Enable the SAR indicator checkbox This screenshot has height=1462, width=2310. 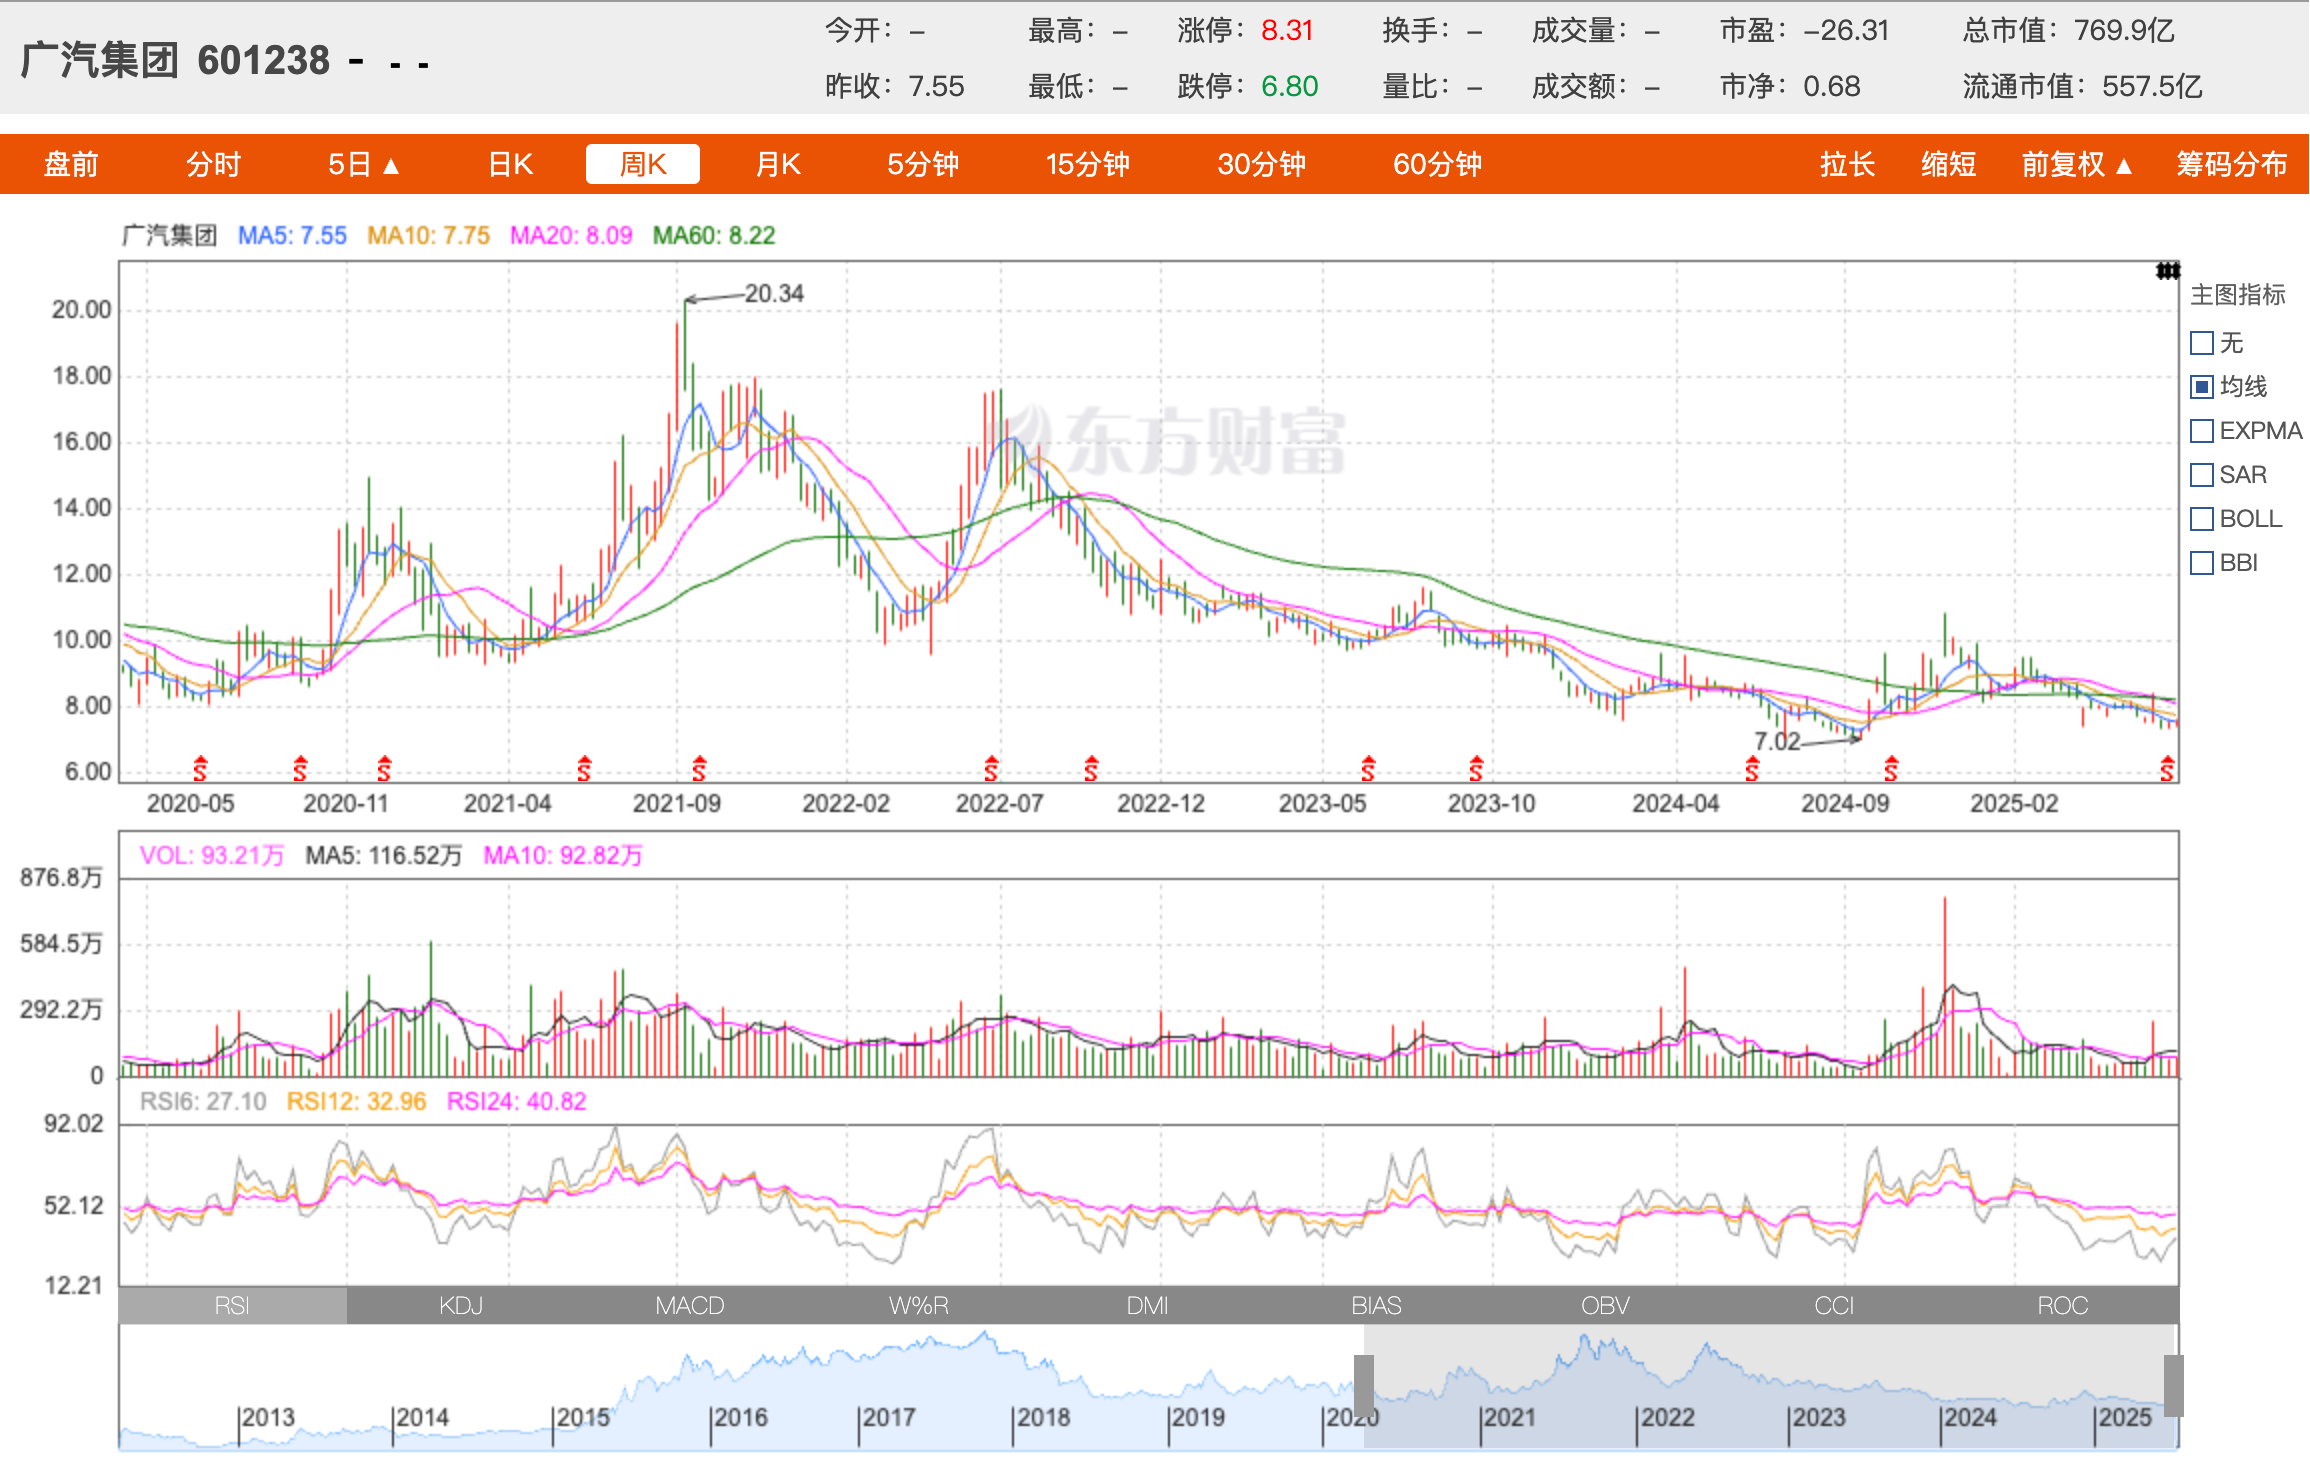click(x=2201, y=475)
